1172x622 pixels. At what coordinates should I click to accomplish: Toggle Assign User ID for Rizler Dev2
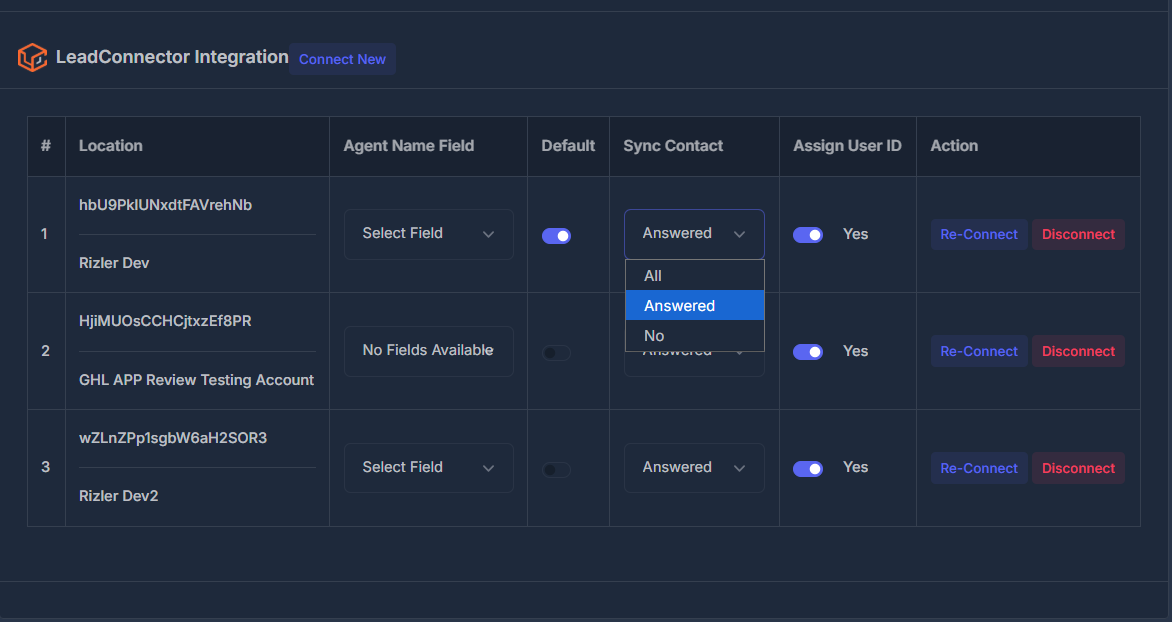(807, 469)
